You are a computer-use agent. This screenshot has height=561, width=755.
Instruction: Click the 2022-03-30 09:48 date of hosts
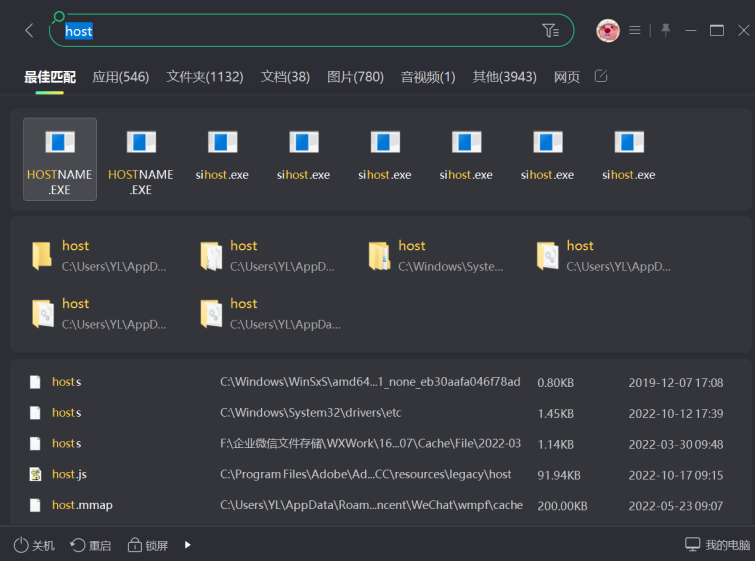(x=676, y=444)
